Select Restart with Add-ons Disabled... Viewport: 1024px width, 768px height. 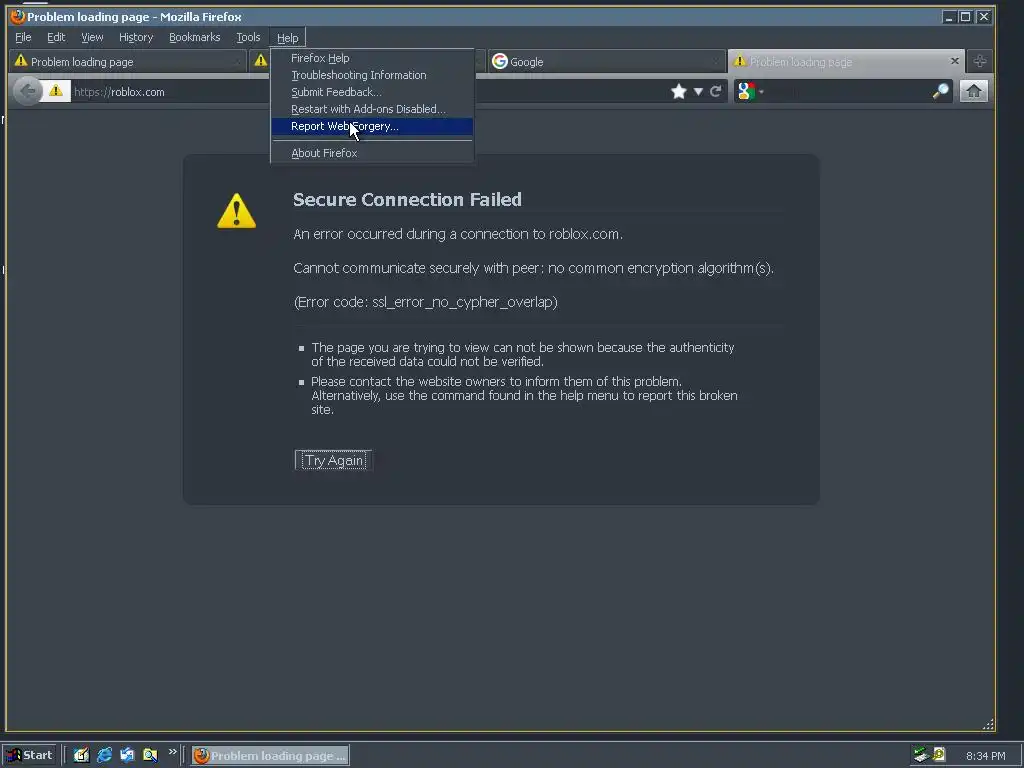372,109
